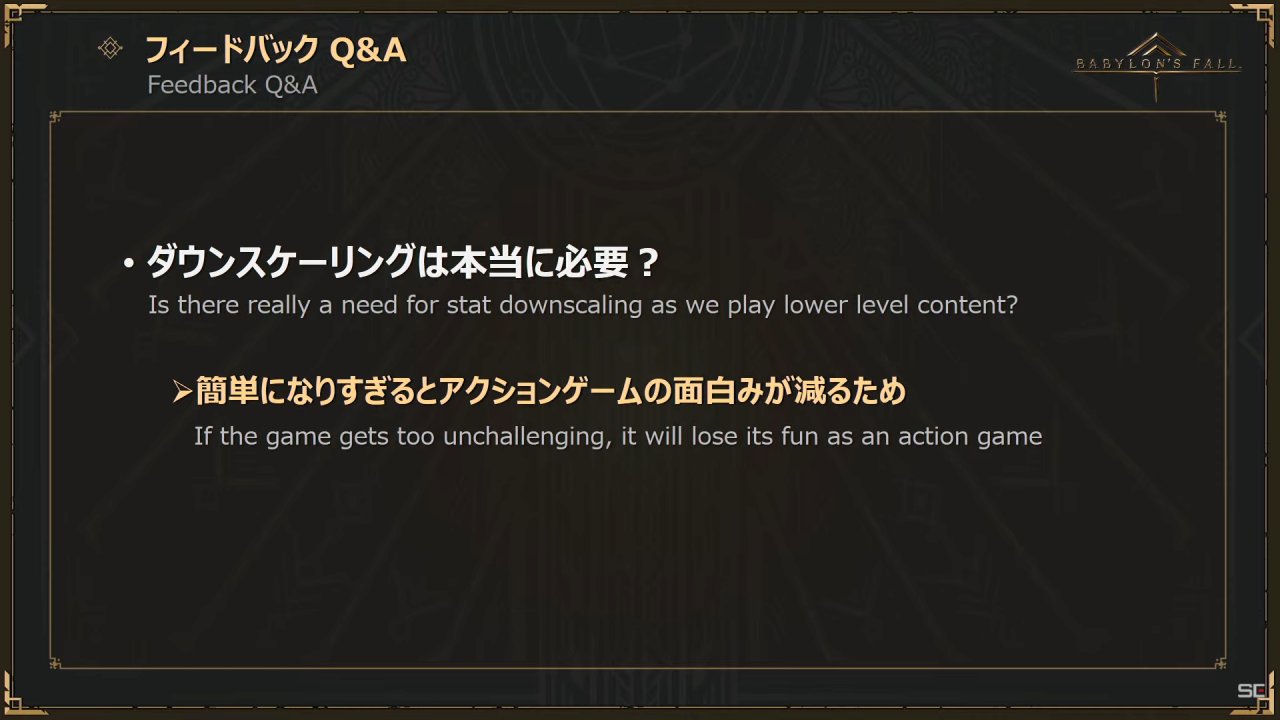
Task: Click the arrow bullet before 簡単になりすぎると
Action: [181, 392]
